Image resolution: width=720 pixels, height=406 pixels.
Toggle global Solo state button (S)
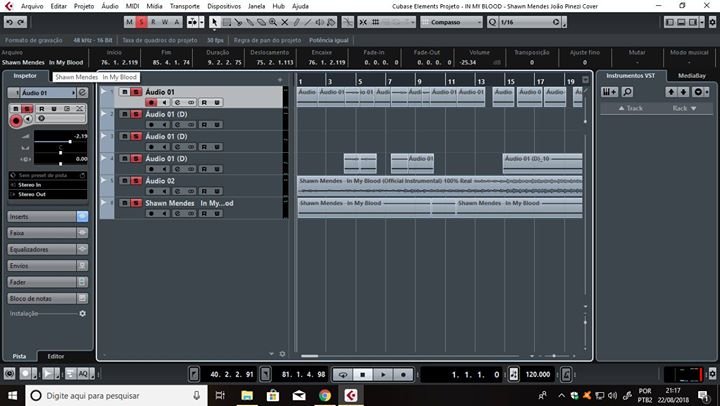pyautogui.click(x=141, y=21)
